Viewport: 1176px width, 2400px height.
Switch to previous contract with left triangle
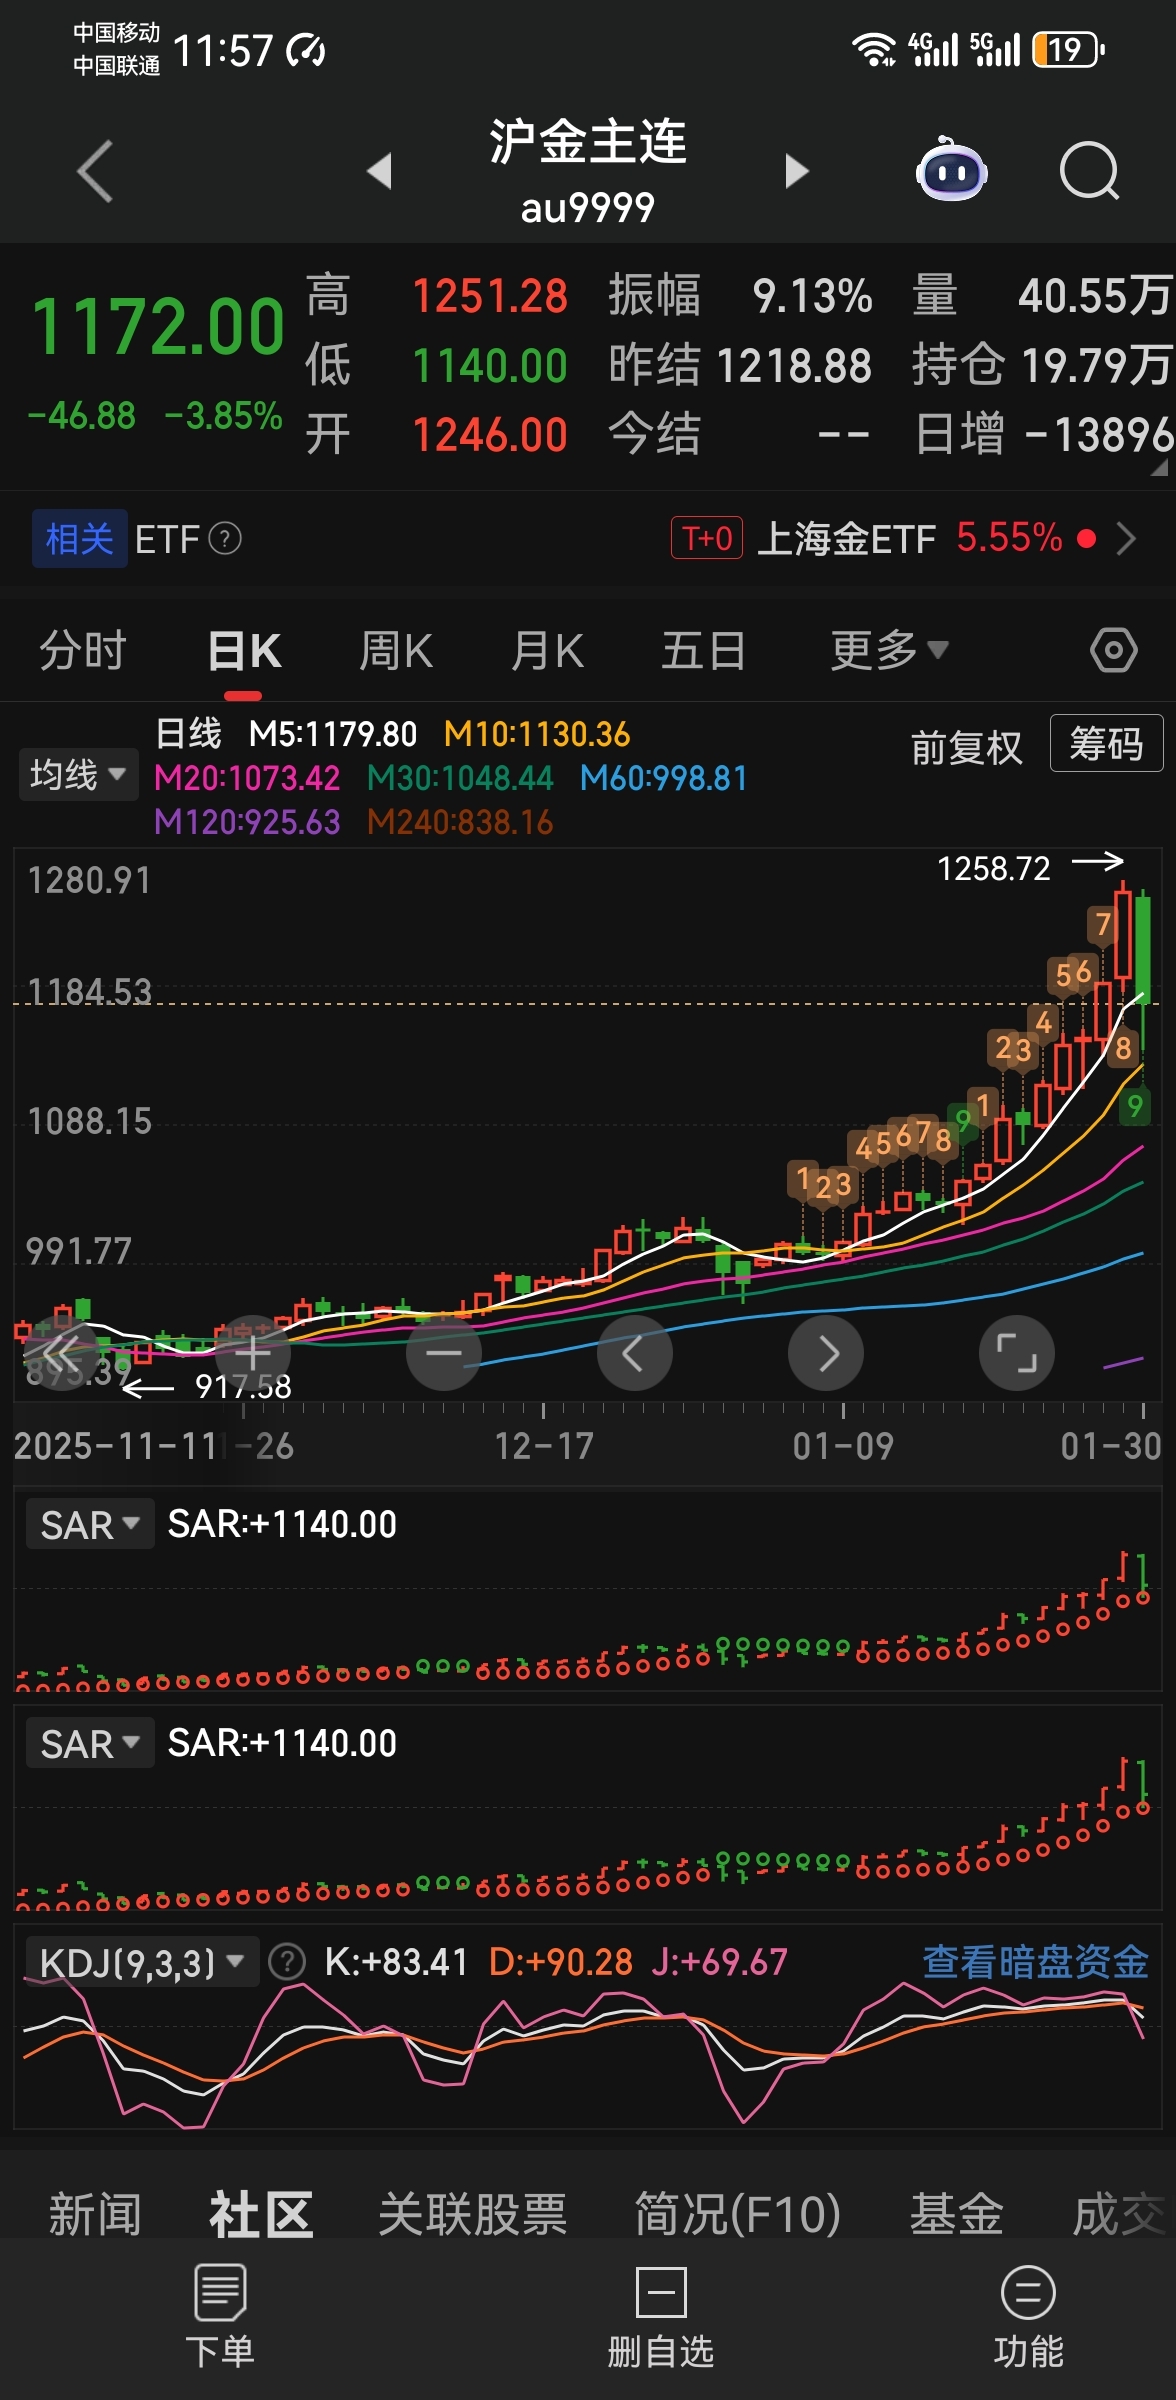click(379, 171)
